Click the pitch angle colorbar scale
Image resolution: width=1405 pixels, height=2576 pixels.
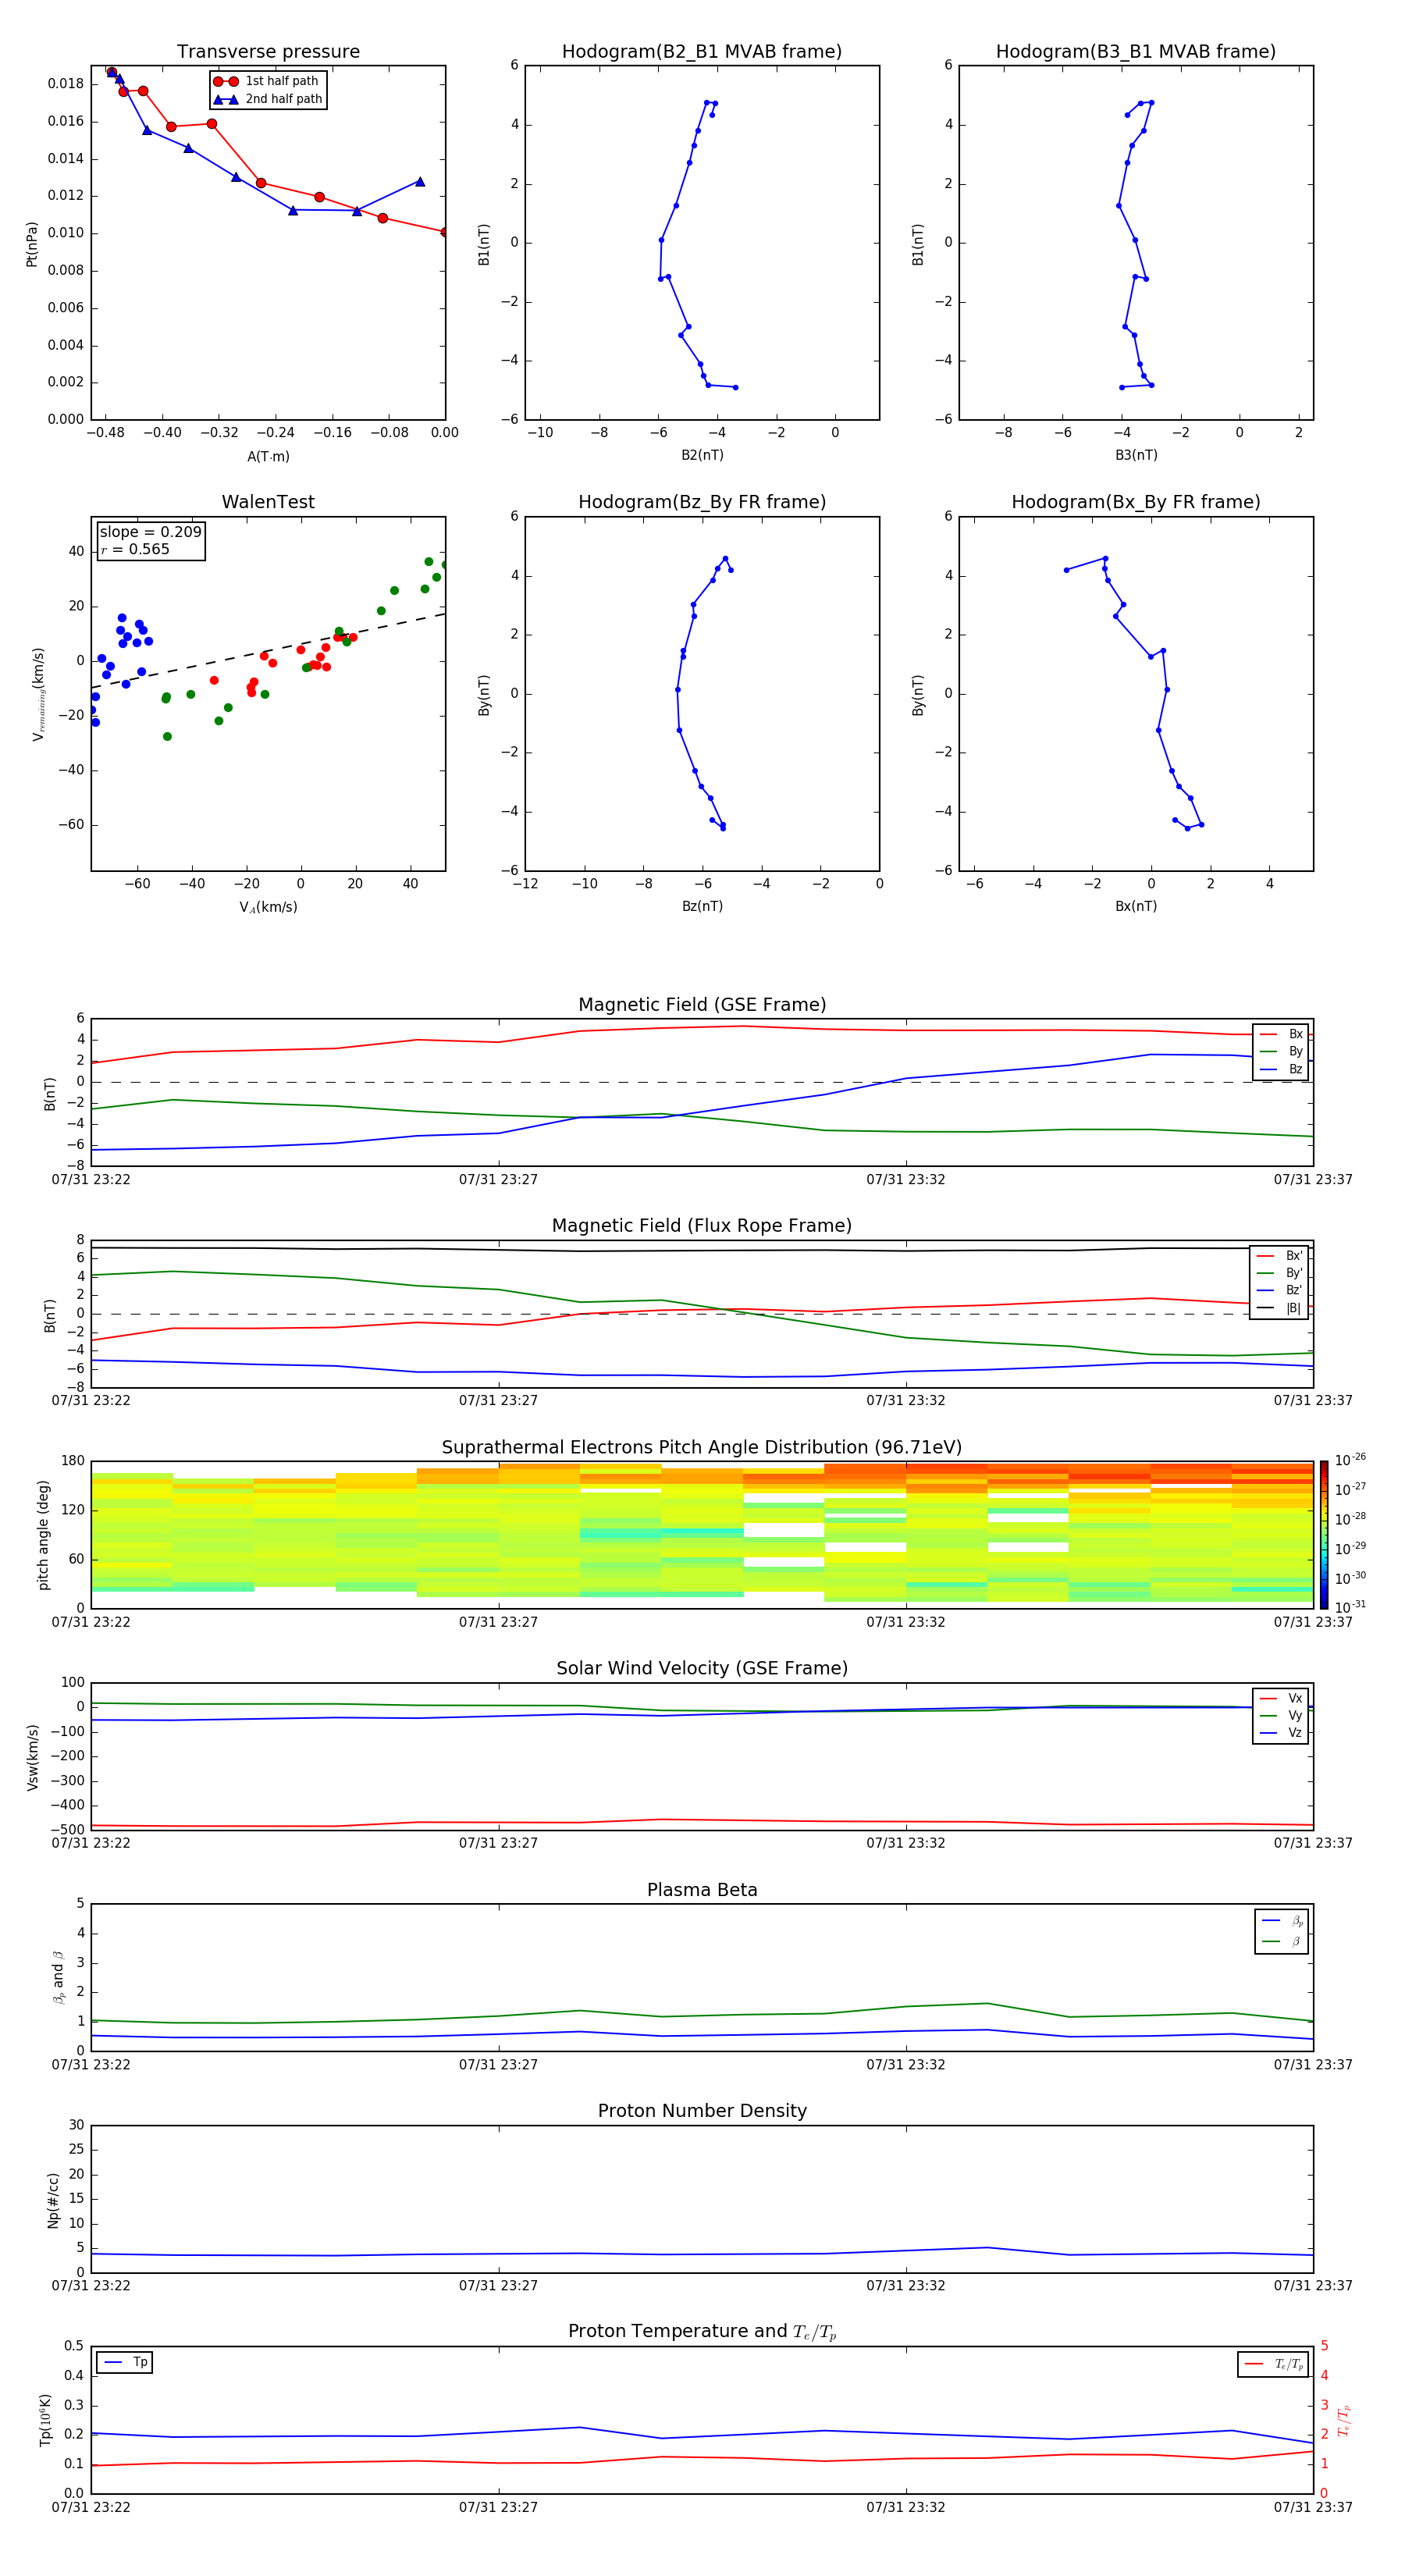(x=1323, y=1535)
